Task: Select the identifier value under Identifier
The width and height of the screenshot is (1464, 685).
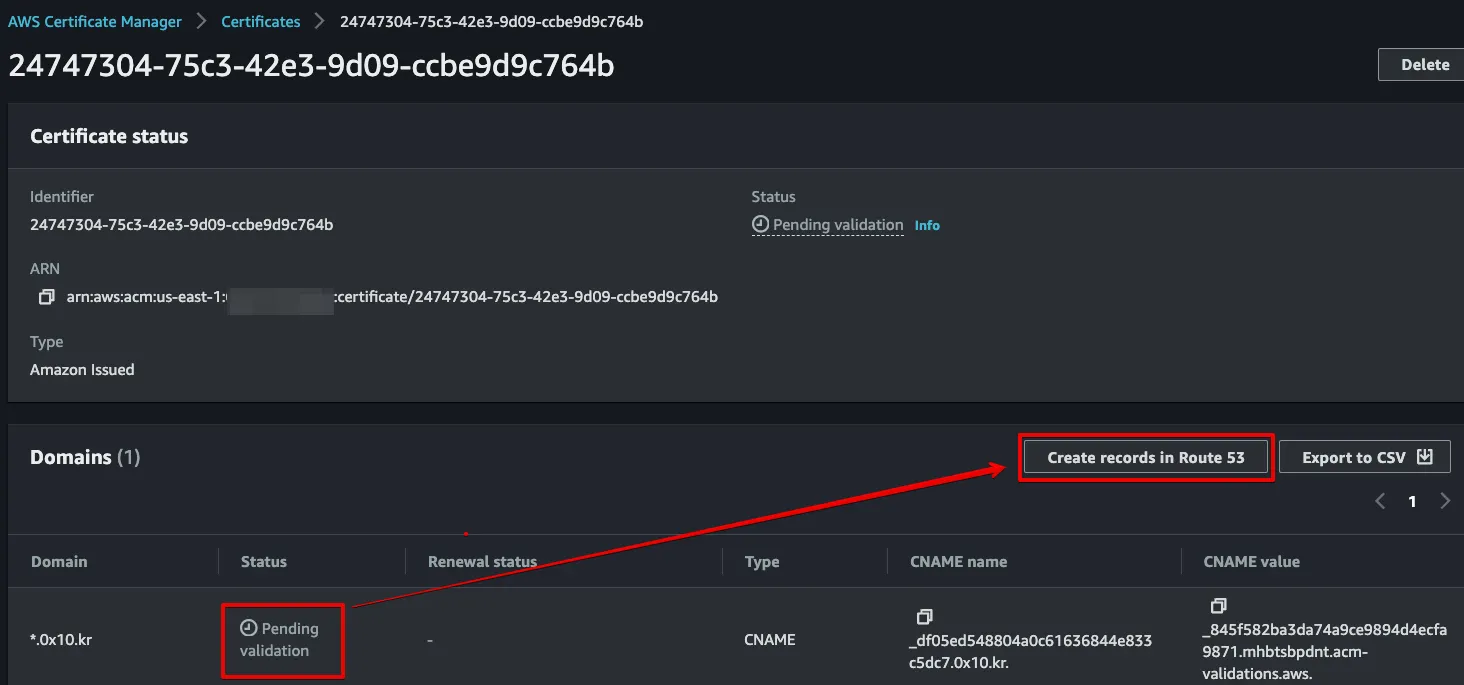Action: [182, 225]
